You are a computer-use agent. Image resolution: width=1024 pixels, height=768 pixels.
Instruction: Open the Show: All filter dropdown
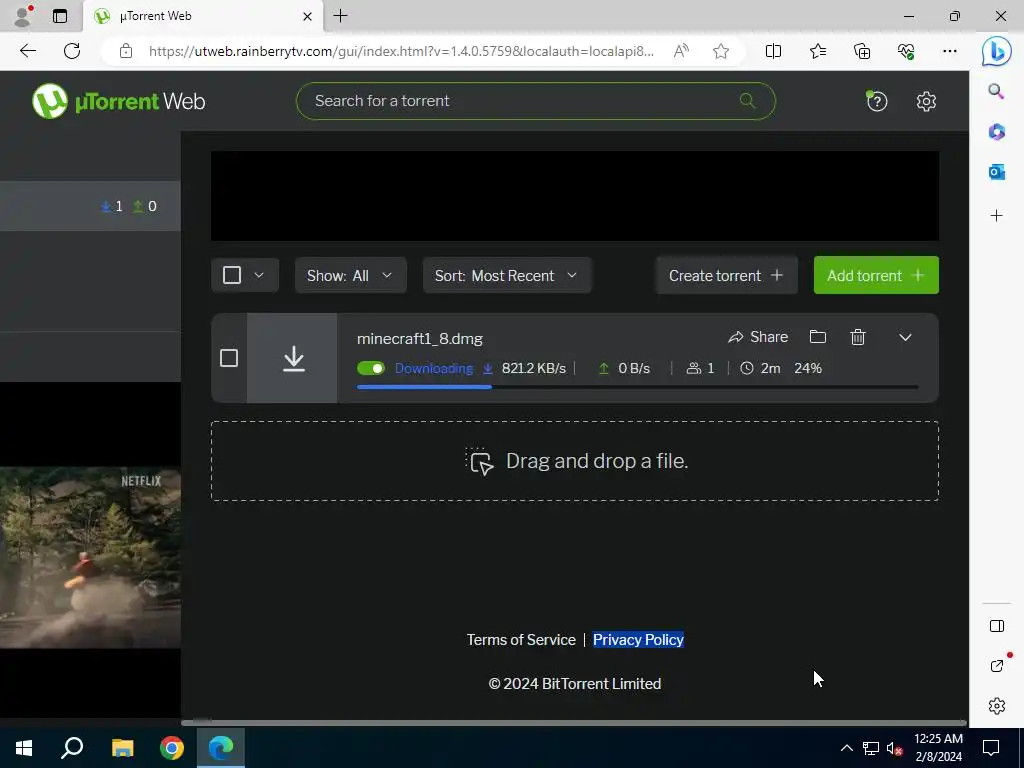[351, 275]
